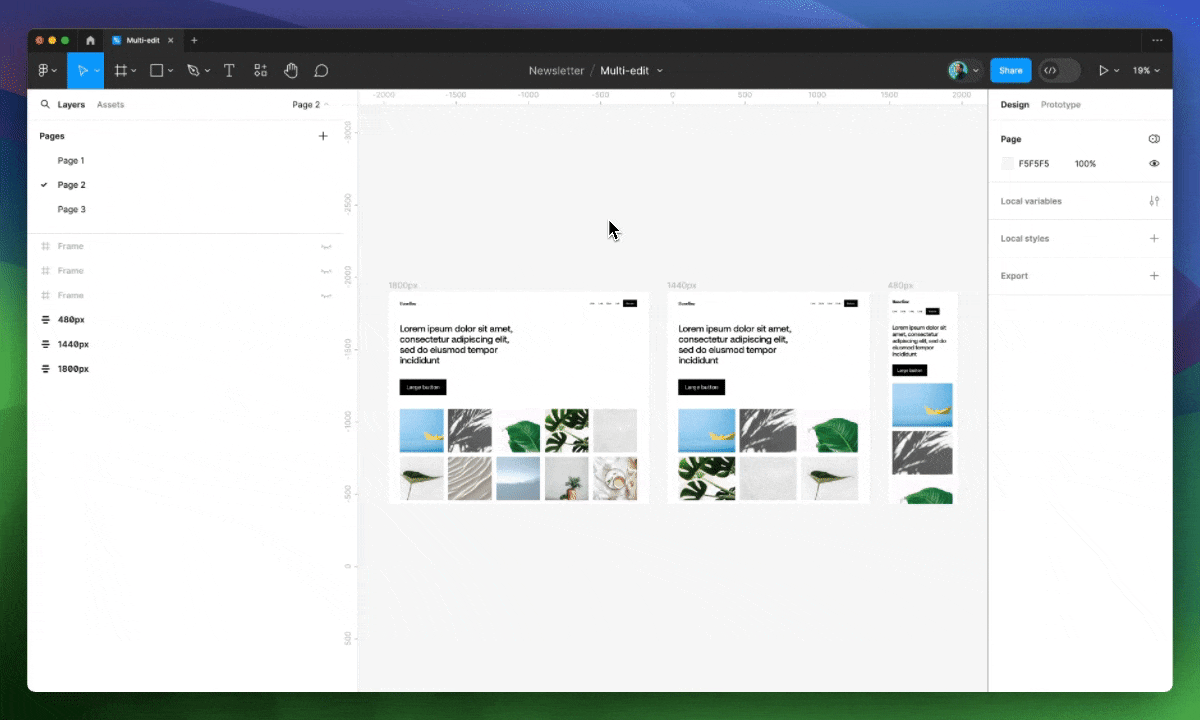Toggle Dev Mode switch
The width and height of the screenshot is (1200, 720).
[1059, 71]
